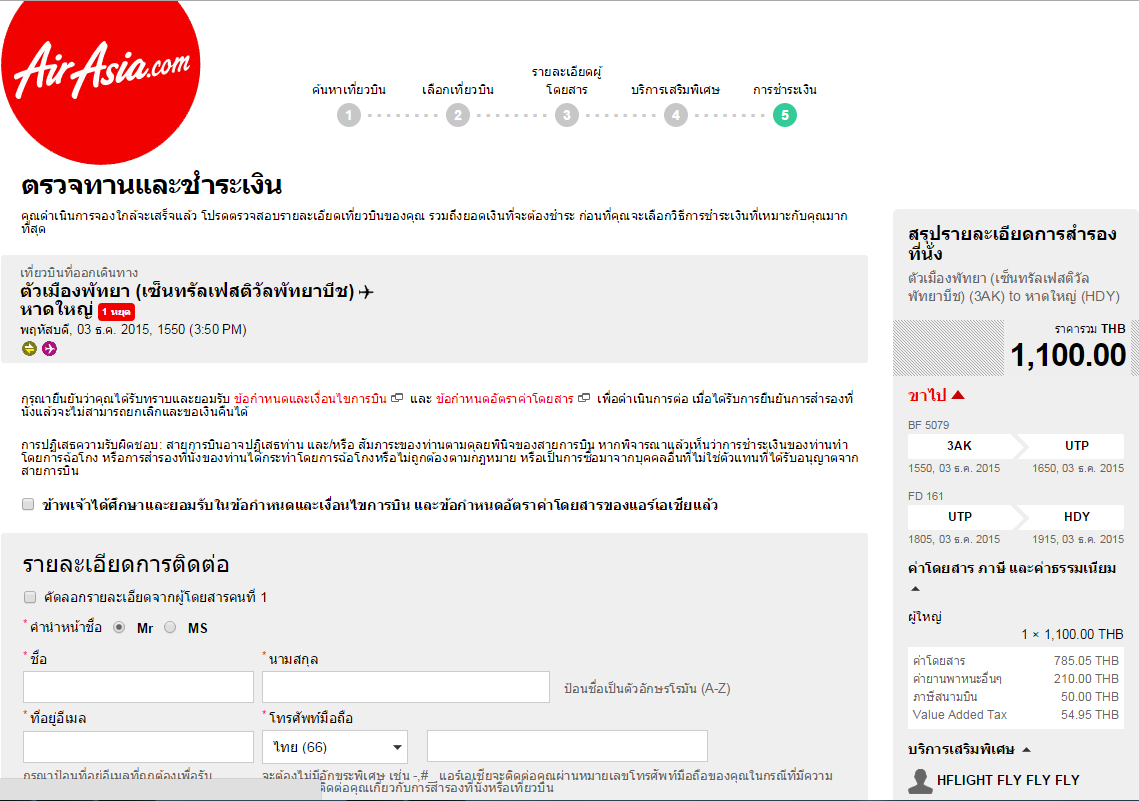This screenshot has width=1139, height=801.
Task: Click the green step 5 payment circle
Action: [785, 115]
